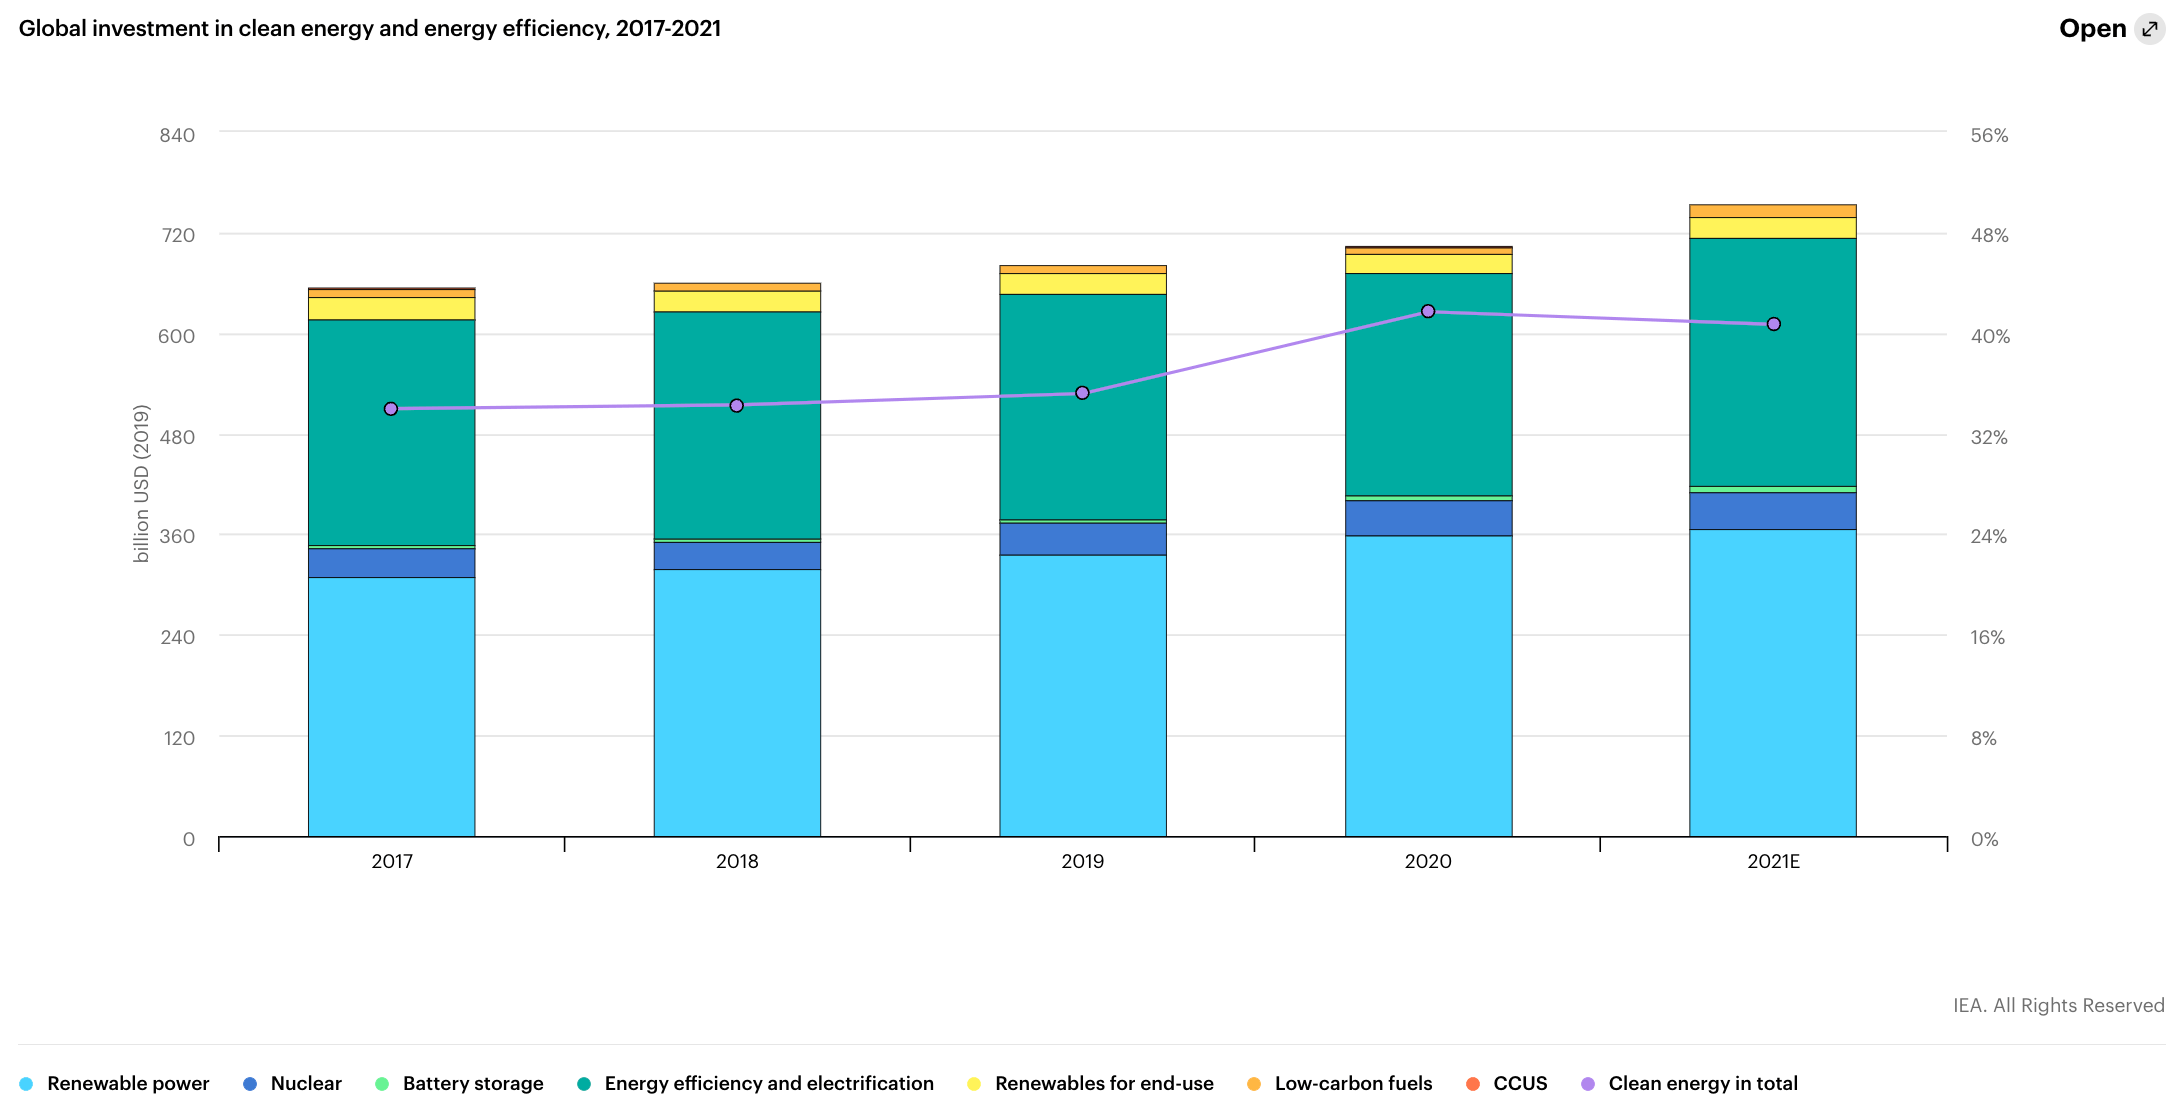
Task: Click the Open expand arrow icon
Action: [2149, 29]
